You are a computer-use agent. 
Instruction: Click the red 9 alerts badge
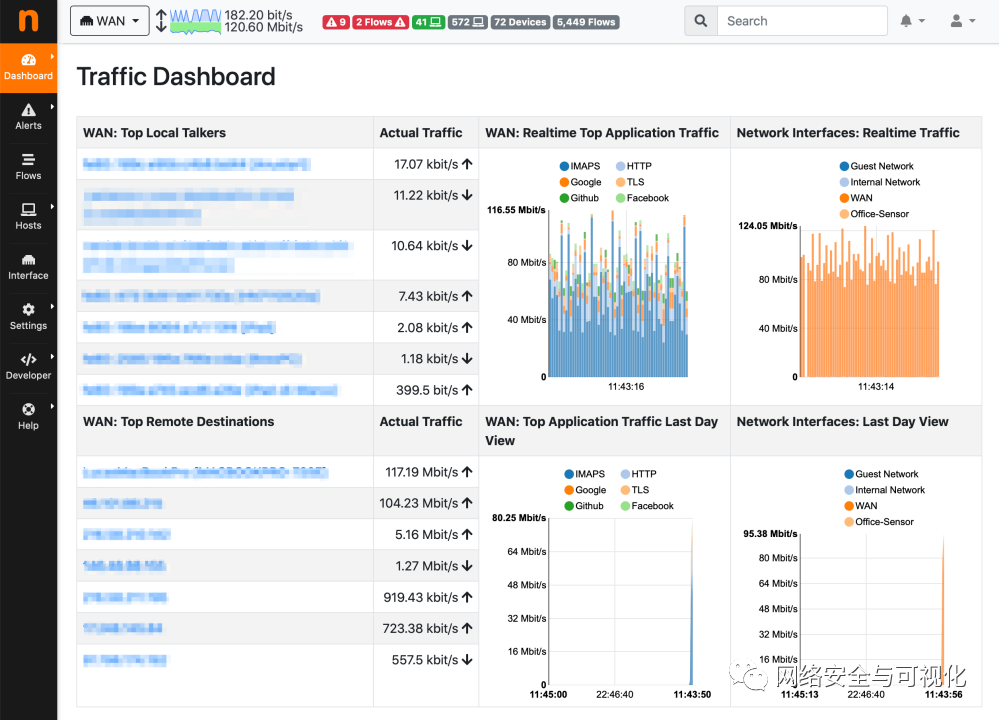pos(336,22)
